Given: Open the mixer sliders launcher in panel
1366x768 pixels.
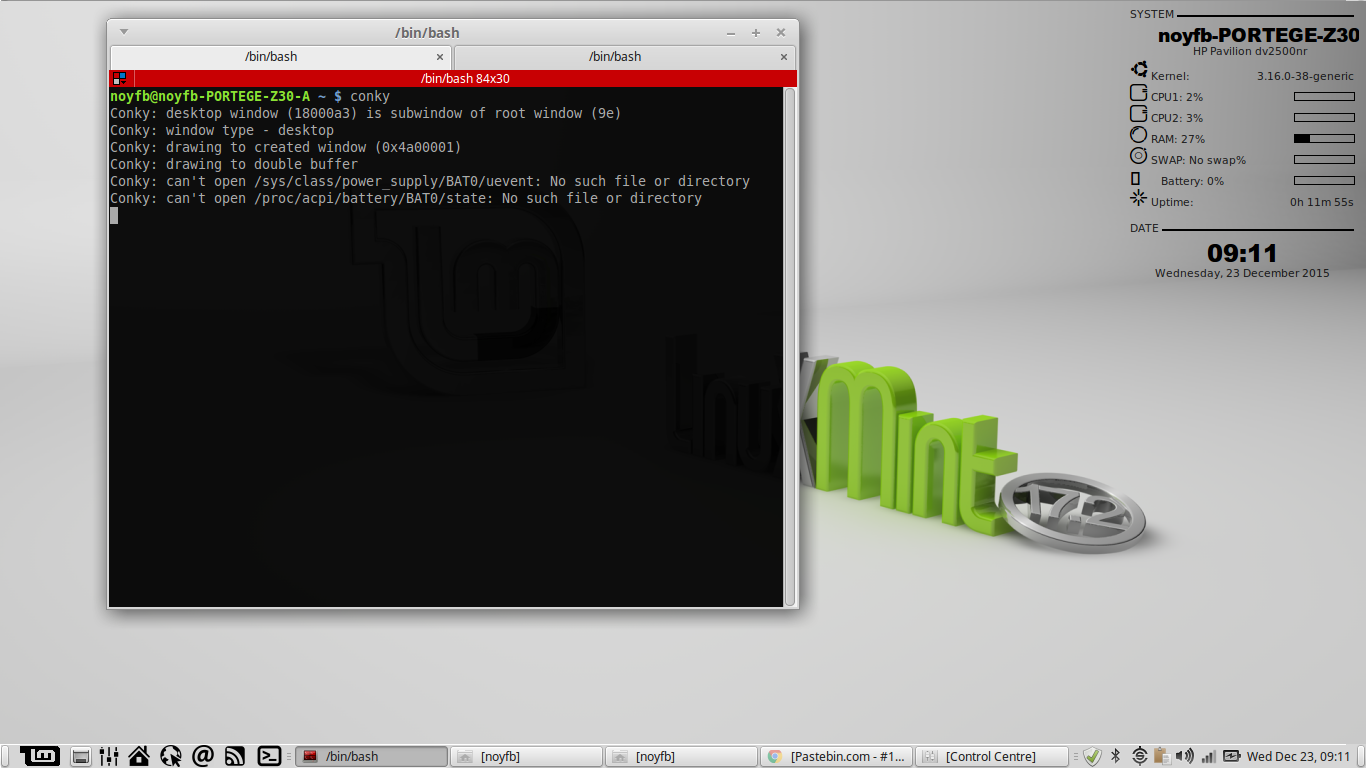Looking at the screenshot, I should [x=110, y=756].
